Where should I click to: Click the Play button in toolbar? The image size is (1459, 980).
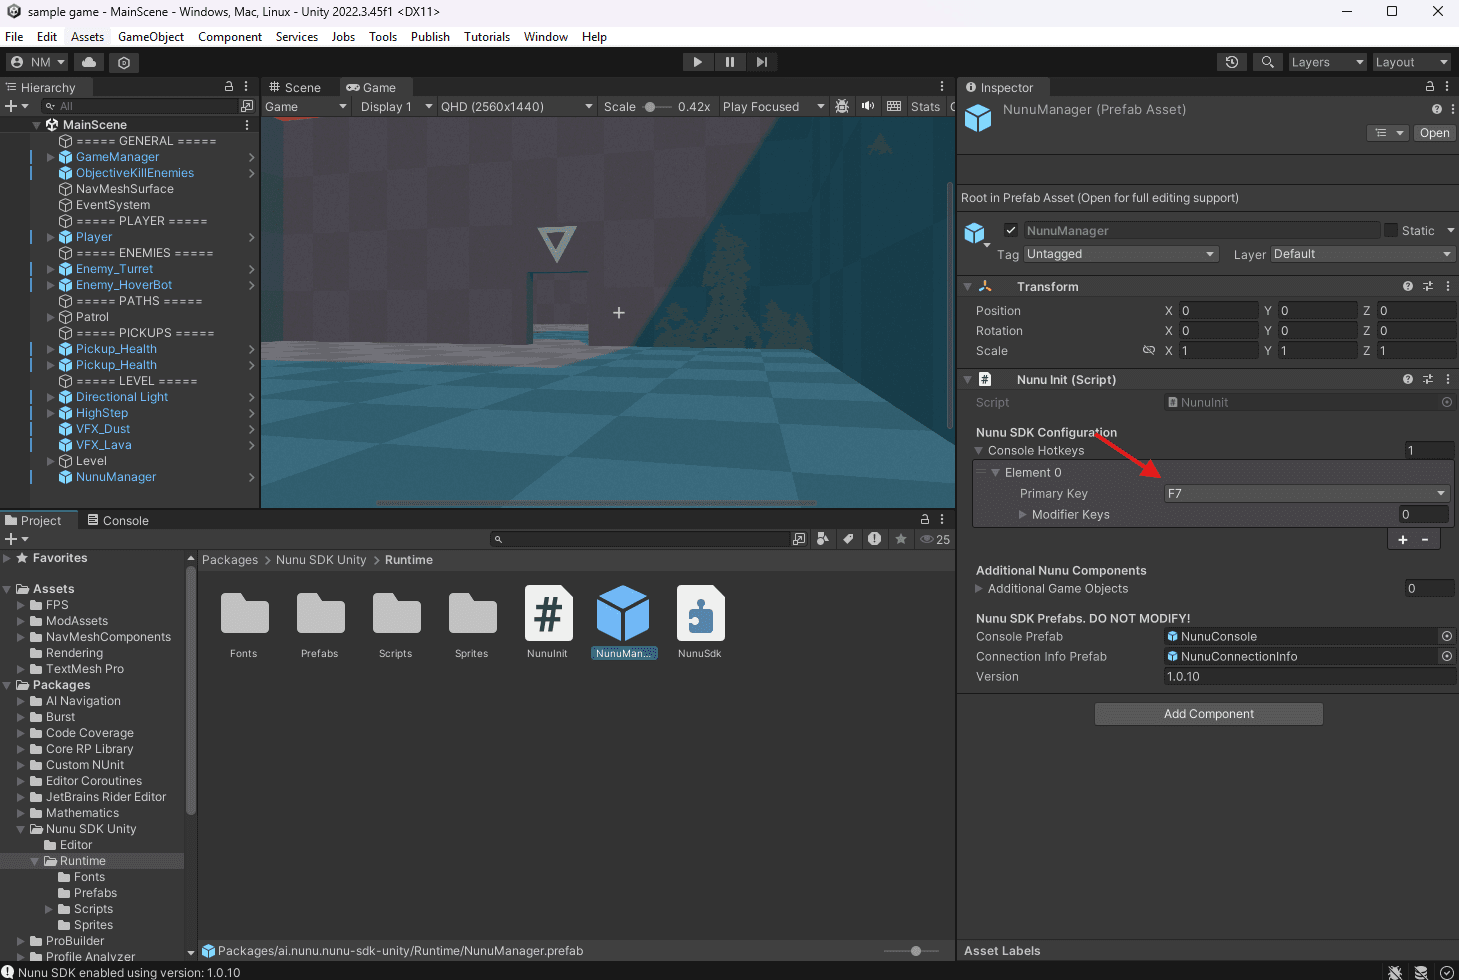697,62
